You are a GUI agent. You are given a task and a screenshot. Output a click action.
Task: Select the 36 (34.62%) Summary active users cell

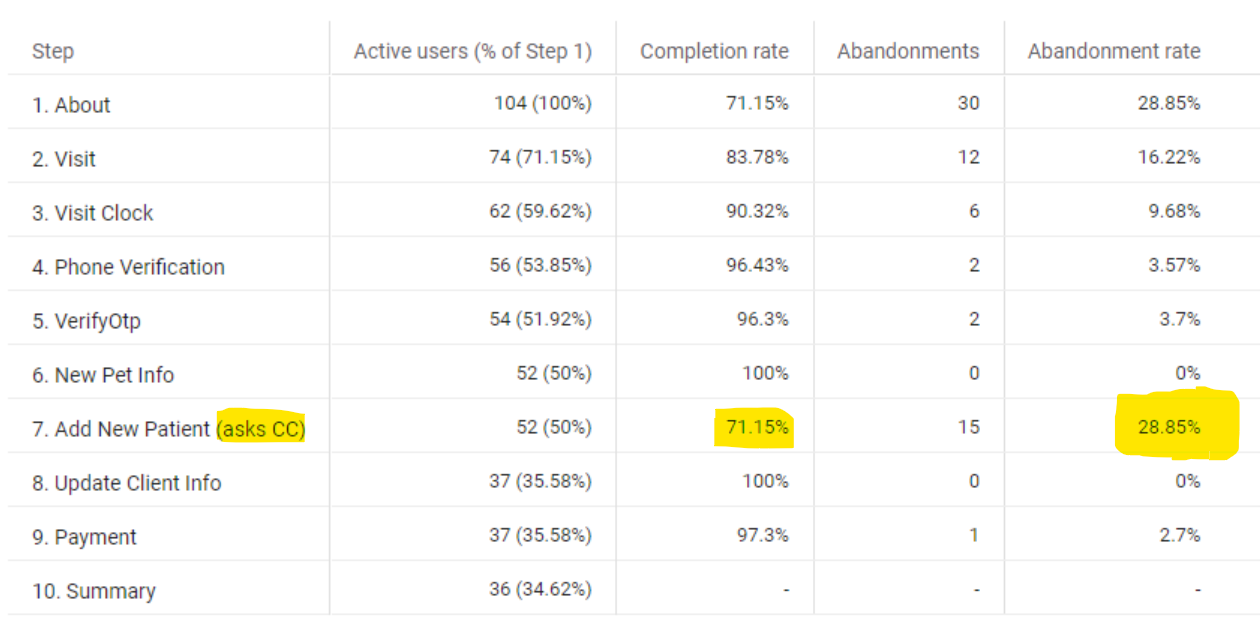pyautogui.click(x=540, y=589)
